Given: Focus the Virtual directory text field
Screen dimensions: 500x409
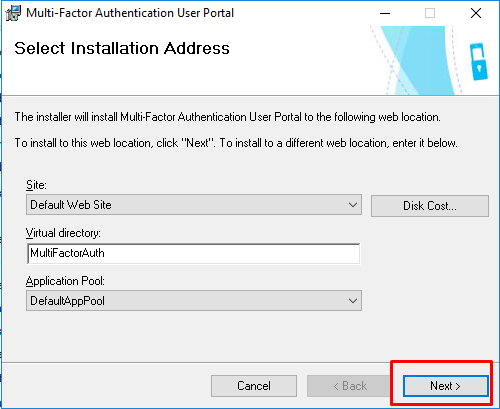Looking at the screenshot, I should (x=193, y=253).
